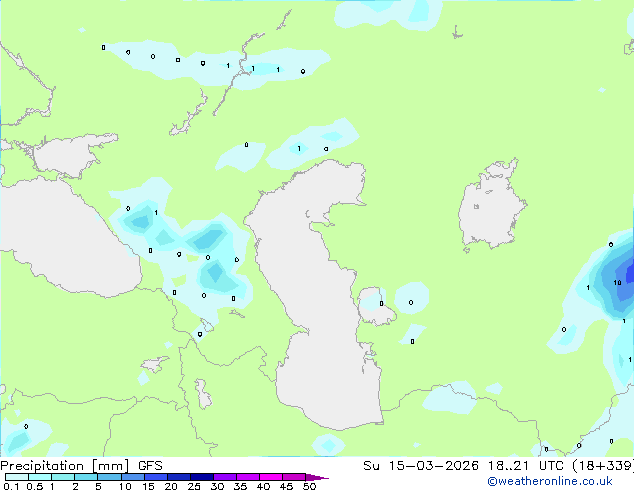Click legend label '30'

pos(217,486)
